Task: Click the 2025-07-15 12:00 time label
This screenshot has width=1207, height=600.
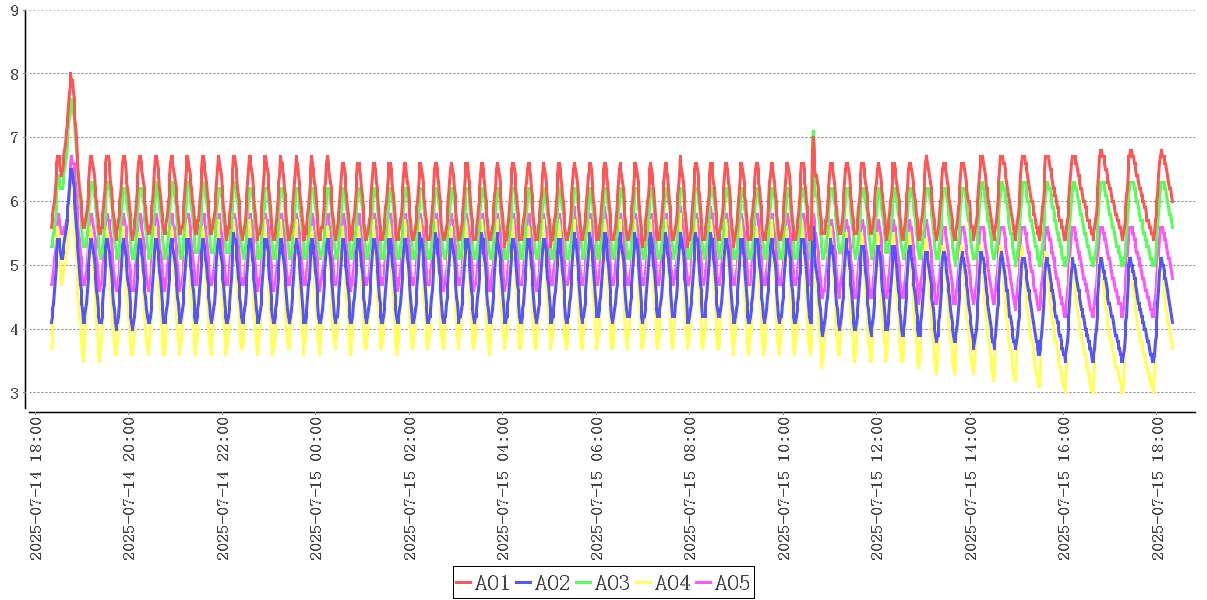Action: (x=878, y=489)
